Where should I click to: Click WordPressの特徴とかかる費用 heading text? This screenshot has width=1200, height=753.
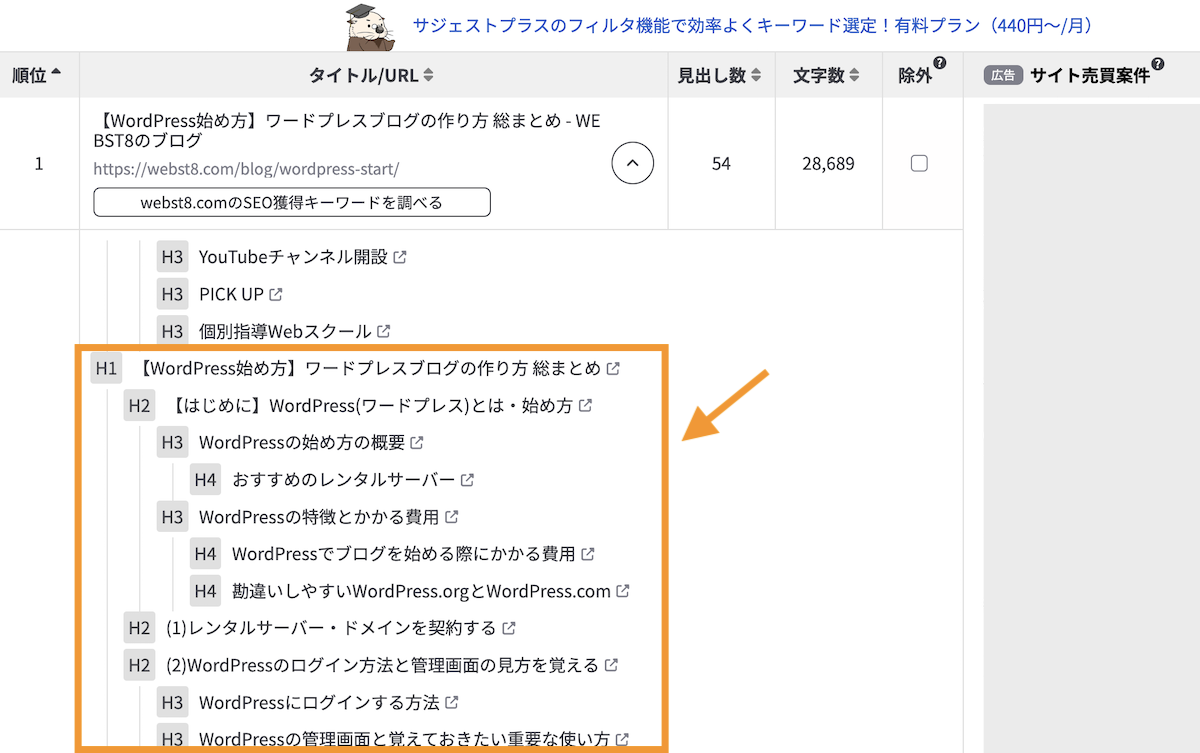(319, 517)
